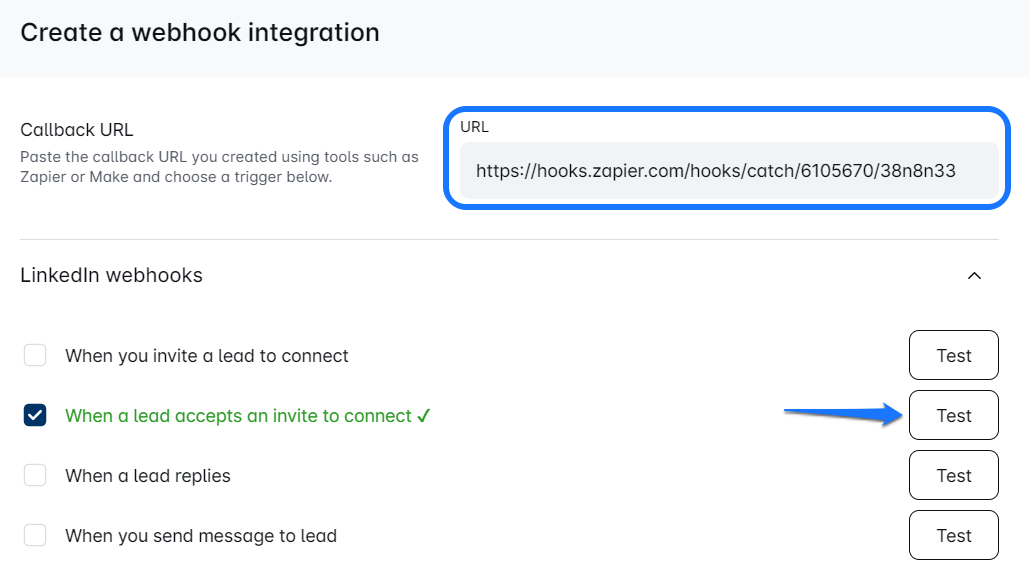Enable the invite a lead to connect checkbox
Viewport: 1029px width, 565px height.
[x=35, y=355]
